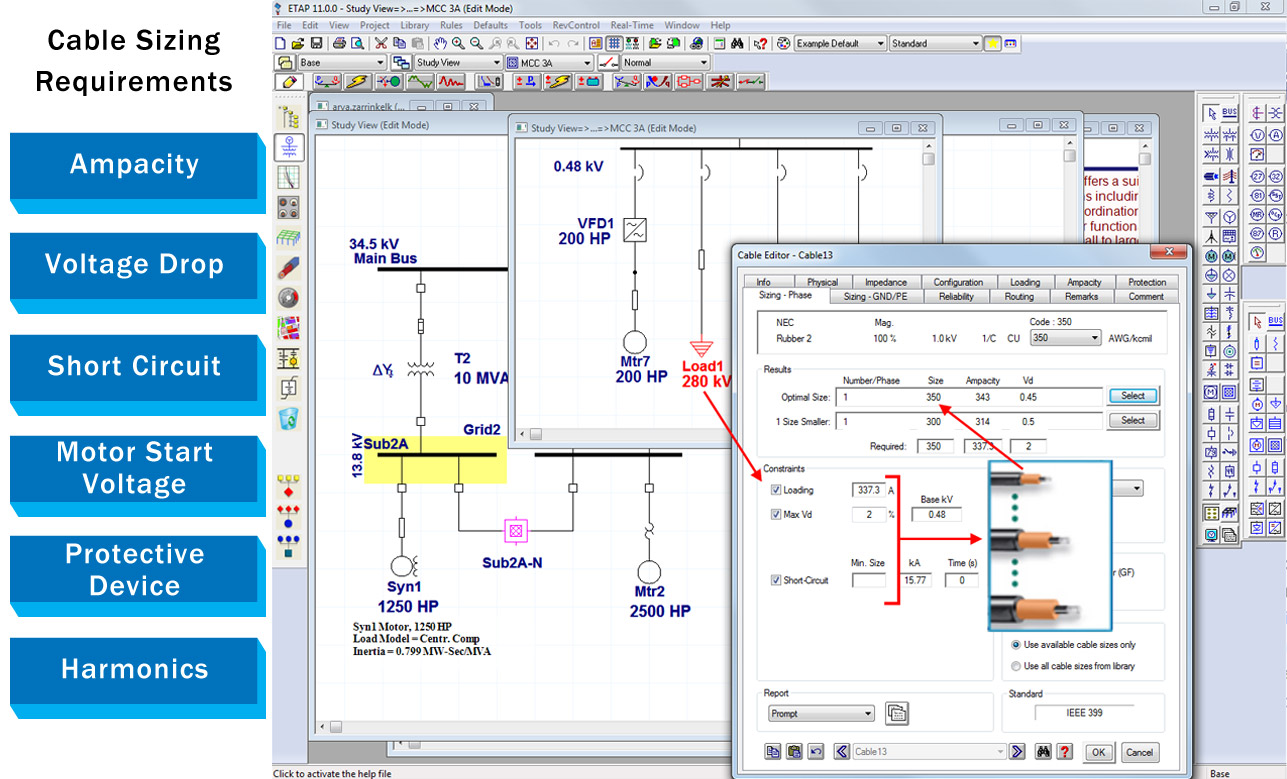Click the Find binoculars icon in Cable Editor
Image resolution: width=1287 pixels, height=779 pixels.
pyautogui.click(x=1042, y=752)
